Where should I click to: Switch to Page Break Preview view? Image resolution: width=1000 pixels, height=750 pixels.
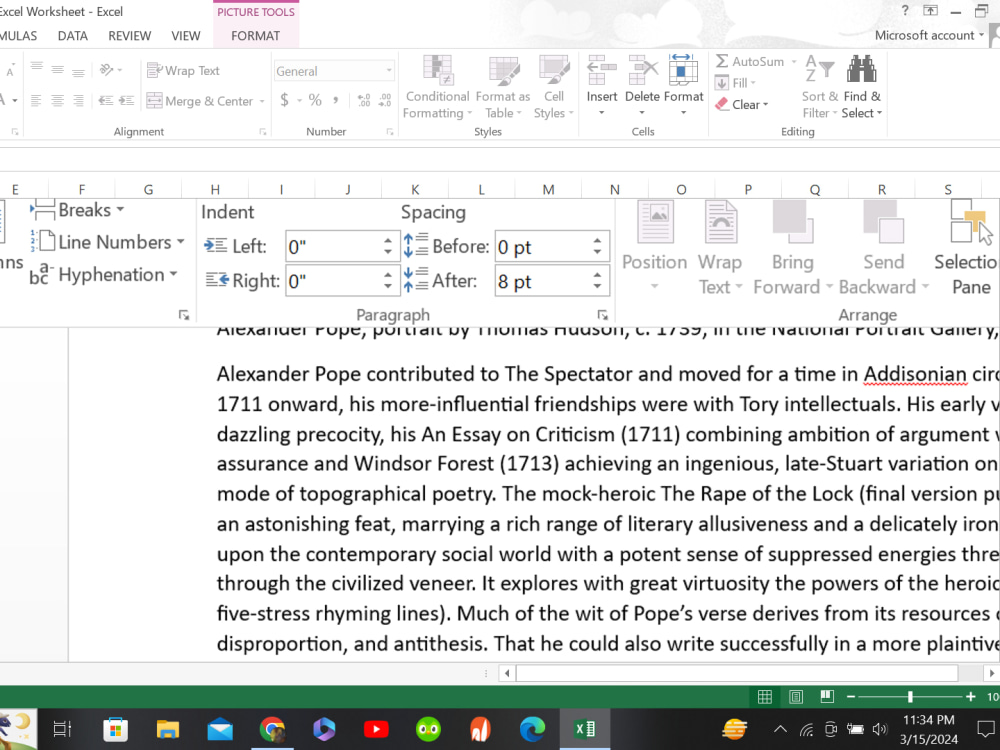point(827,697)
